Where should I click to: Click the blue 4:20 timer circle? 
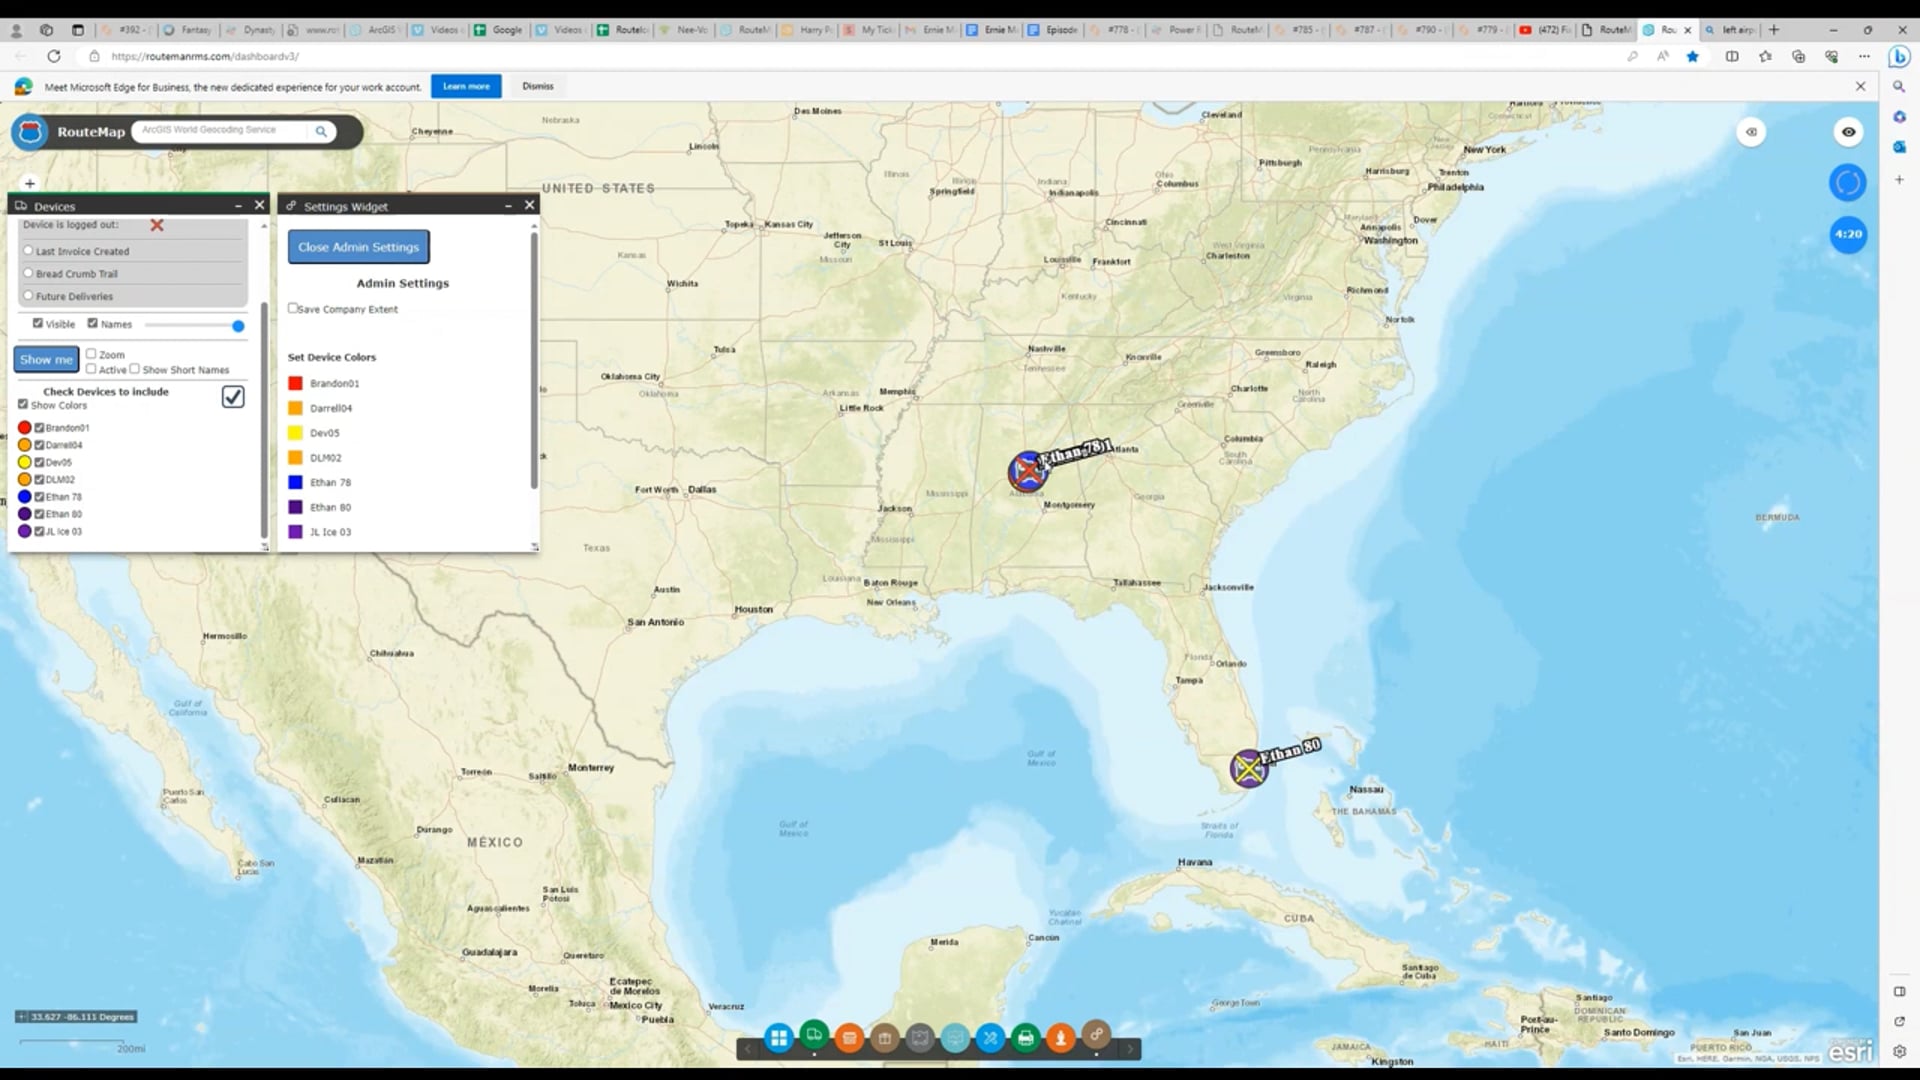(1848, 234)
